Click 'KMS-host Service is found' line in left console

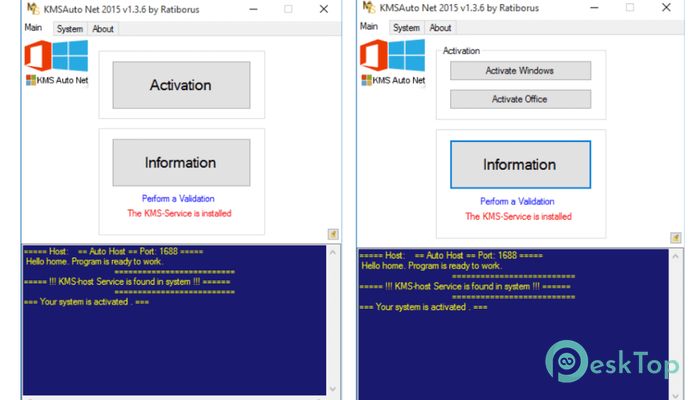127,282
